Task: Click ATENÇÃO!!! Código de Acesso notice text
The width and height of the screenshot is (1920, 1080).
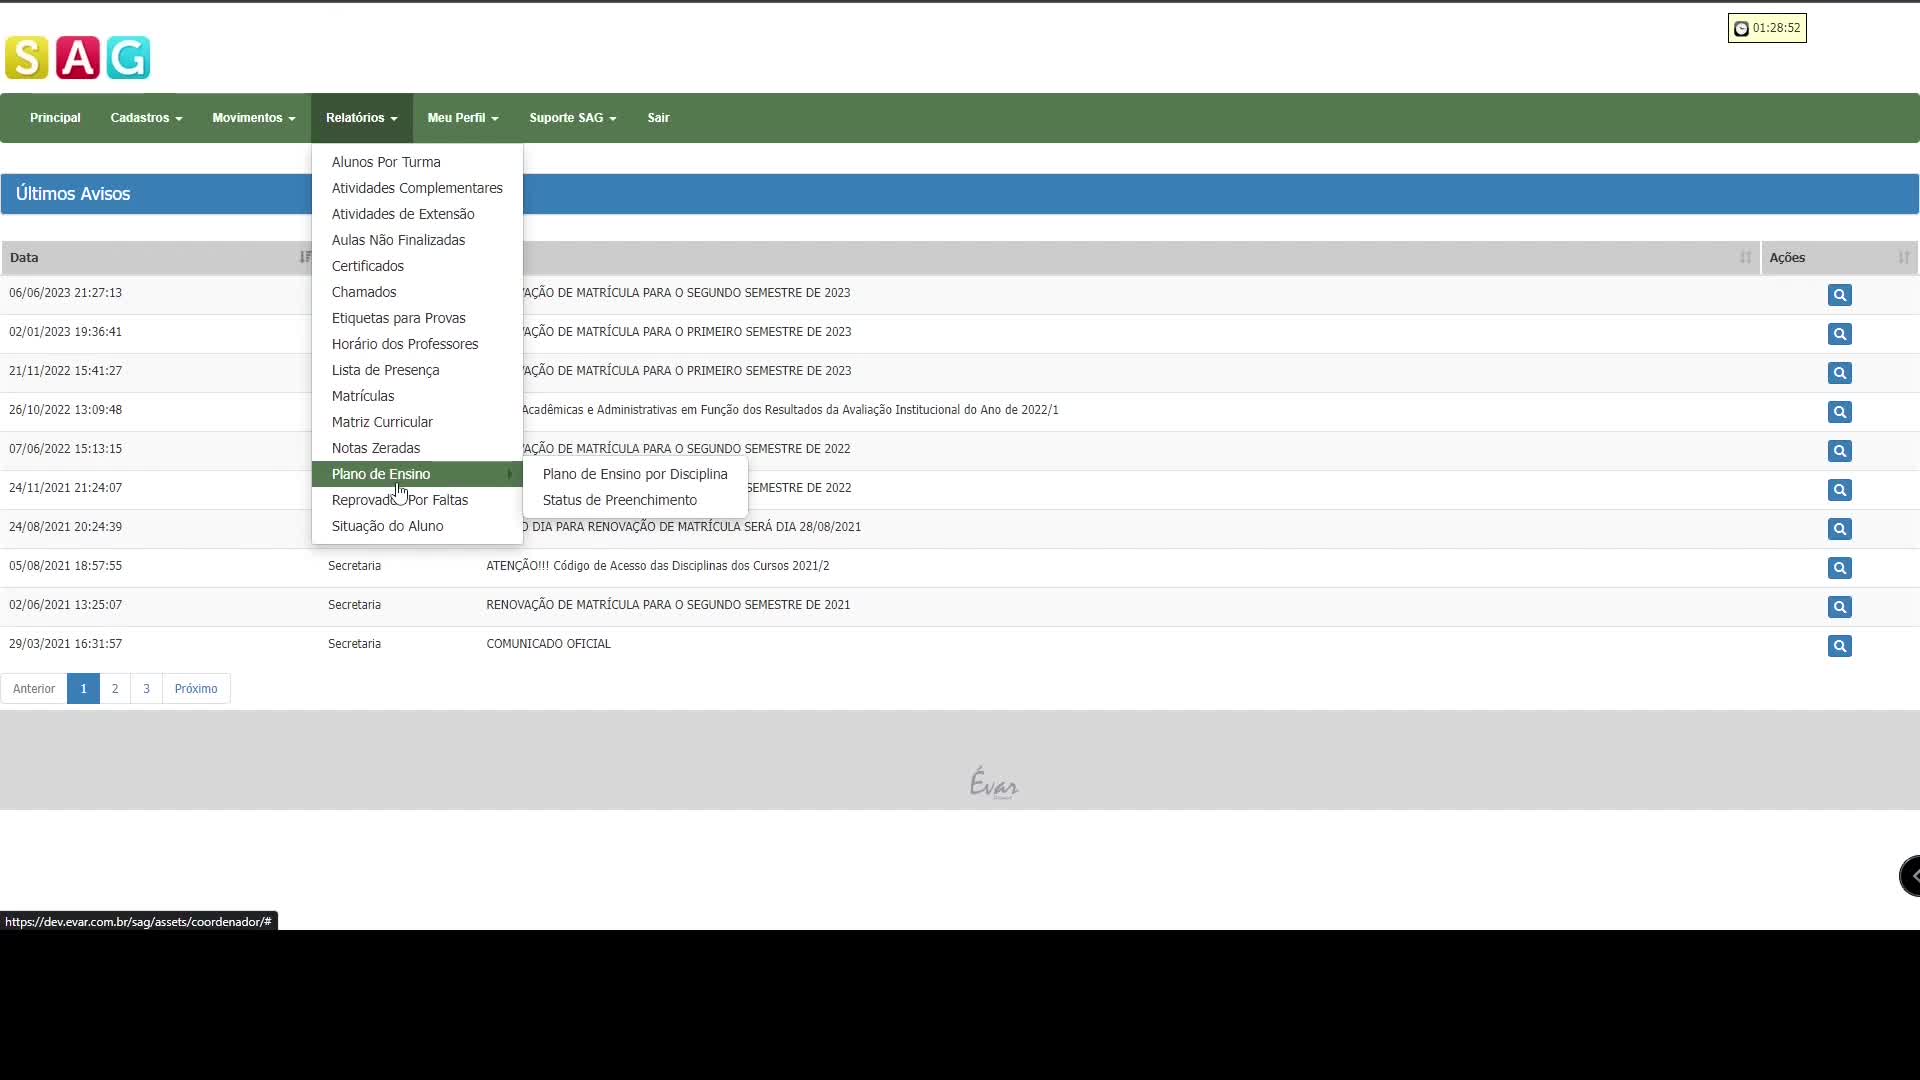Action: pyautogui.click(x=658, y=566)
